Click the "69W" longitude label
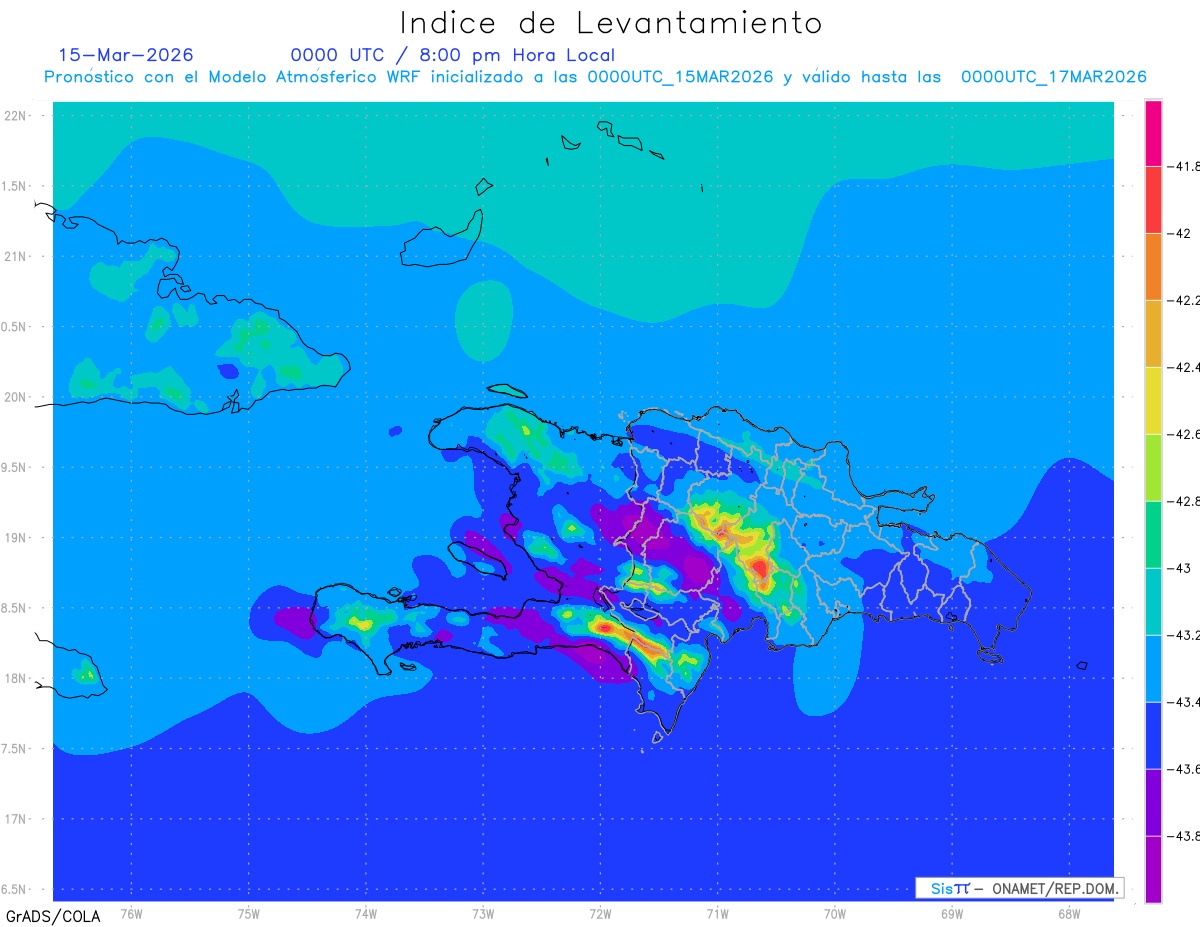This screenshot has height=927, width=1200. [952, 913]
